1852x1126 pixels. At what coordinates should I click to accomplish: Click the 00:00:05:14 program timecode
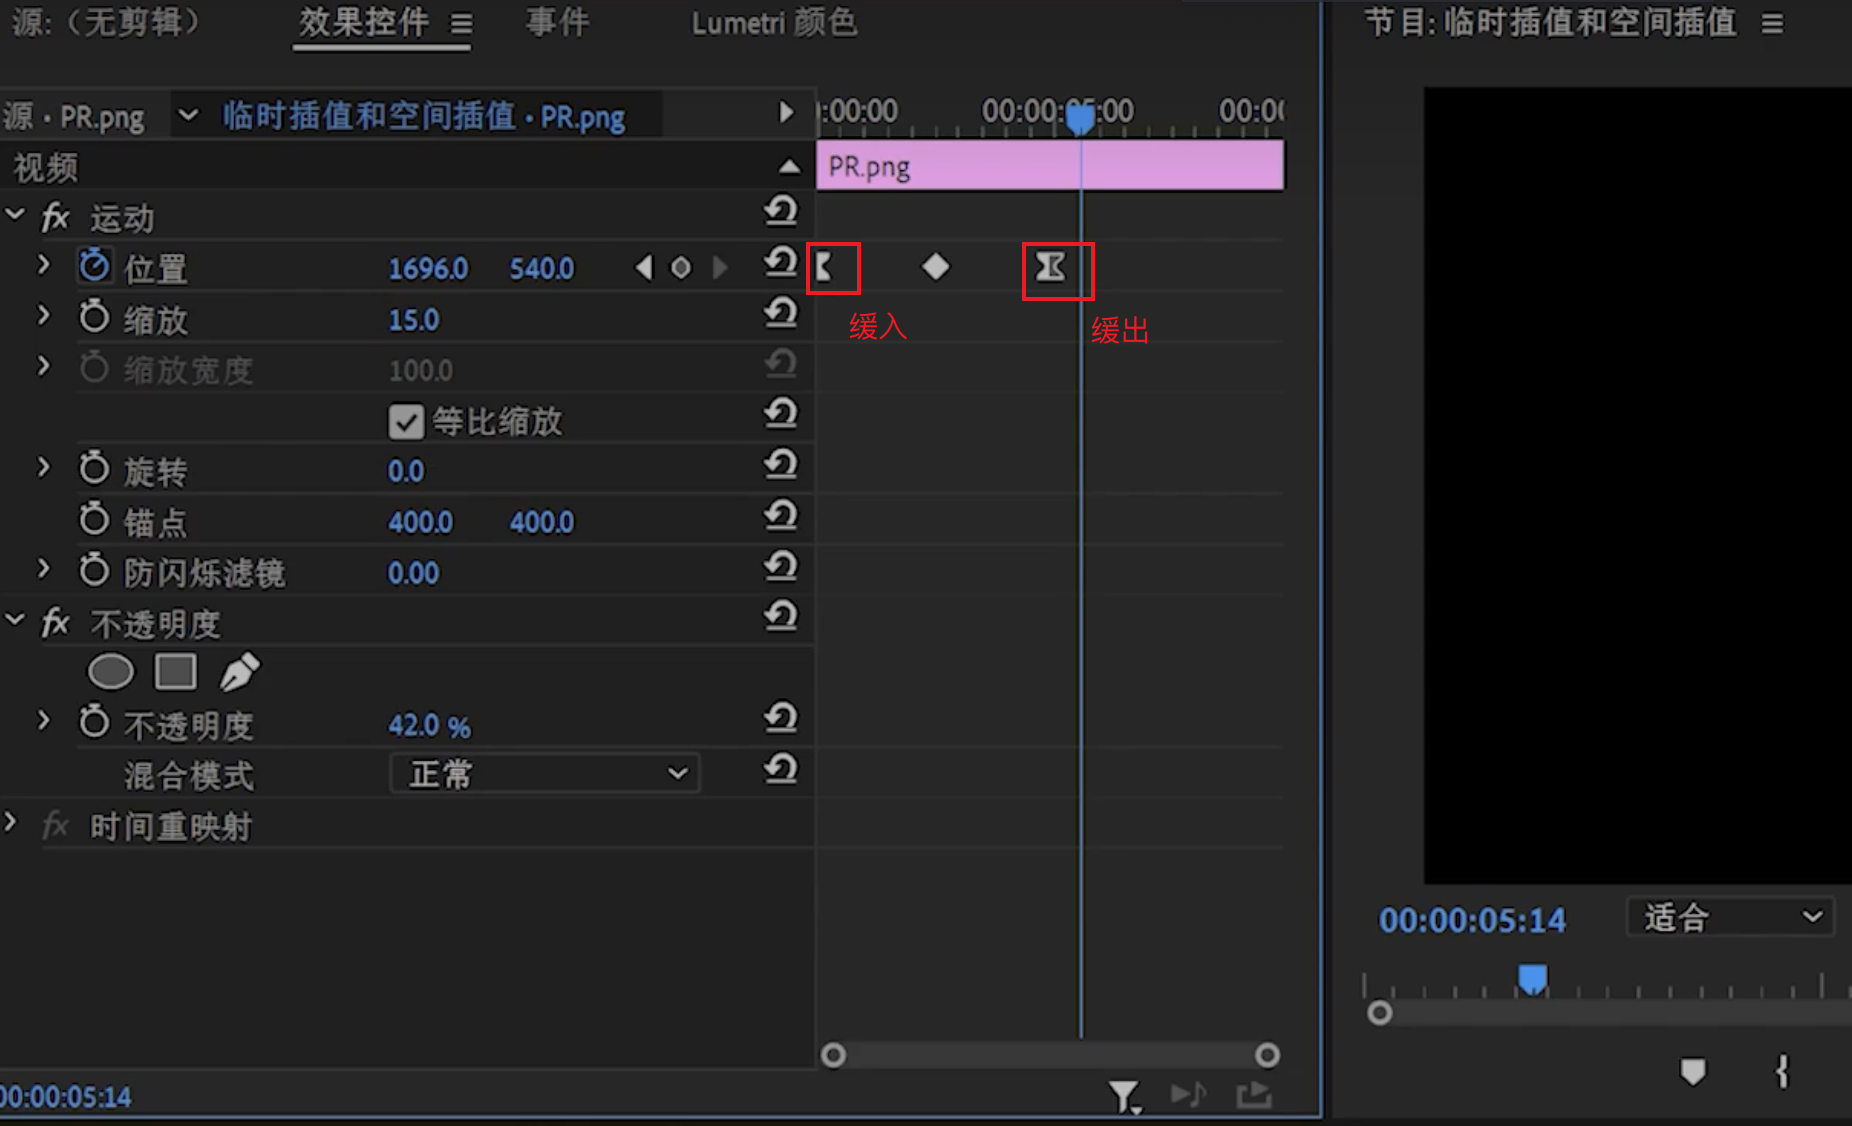tap(1472, 920)
